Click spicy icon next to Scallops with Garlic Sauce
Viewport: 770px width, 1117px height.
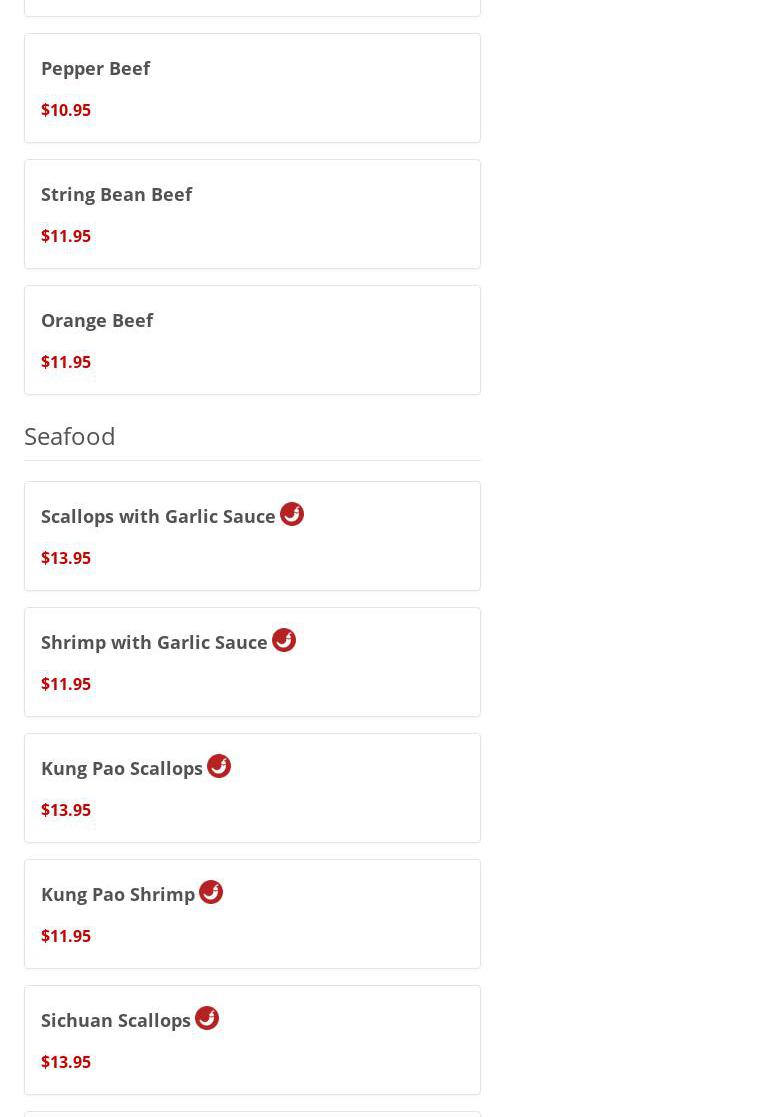[292, 514]
